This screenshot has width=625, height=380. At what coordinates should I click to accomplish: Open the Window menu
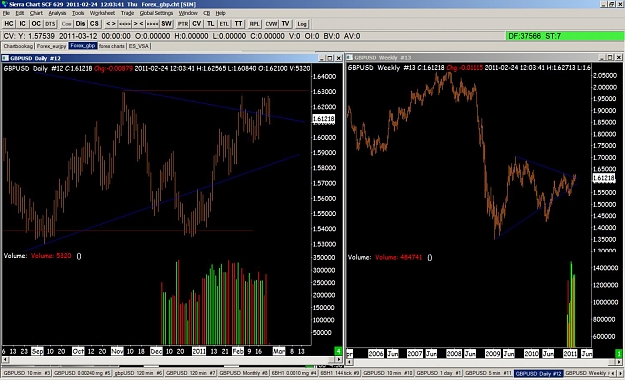[x=188, y=13]
